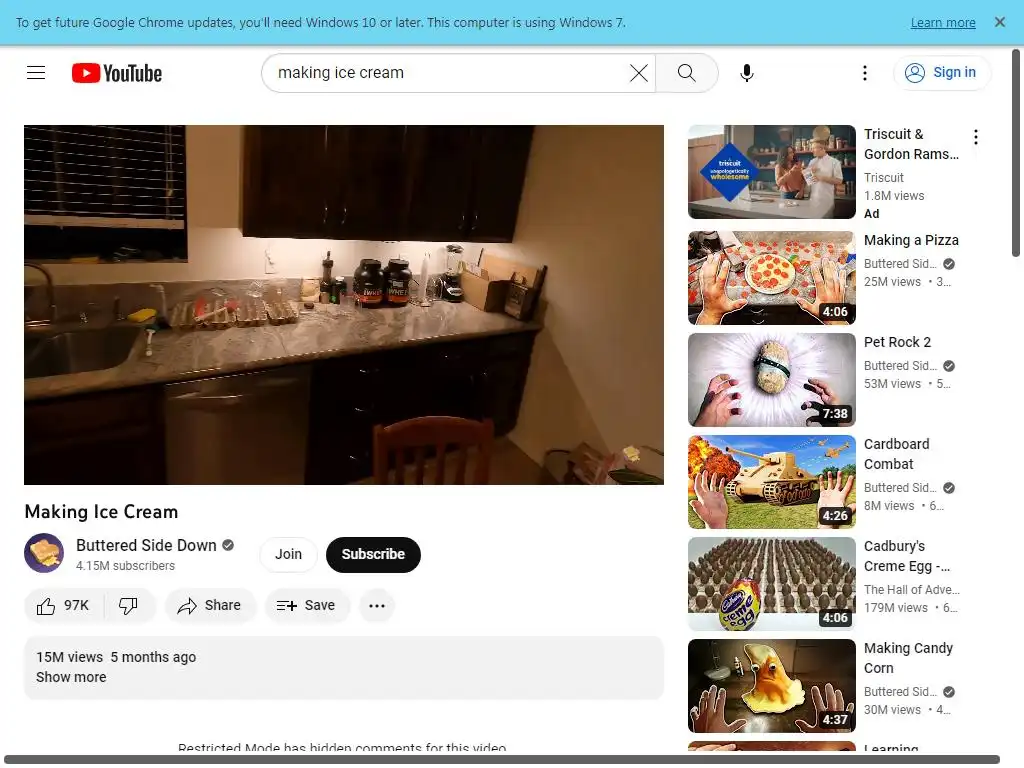
Task: Open Cadbury's Creme Egg thumbnail
Action: point(771,584)
